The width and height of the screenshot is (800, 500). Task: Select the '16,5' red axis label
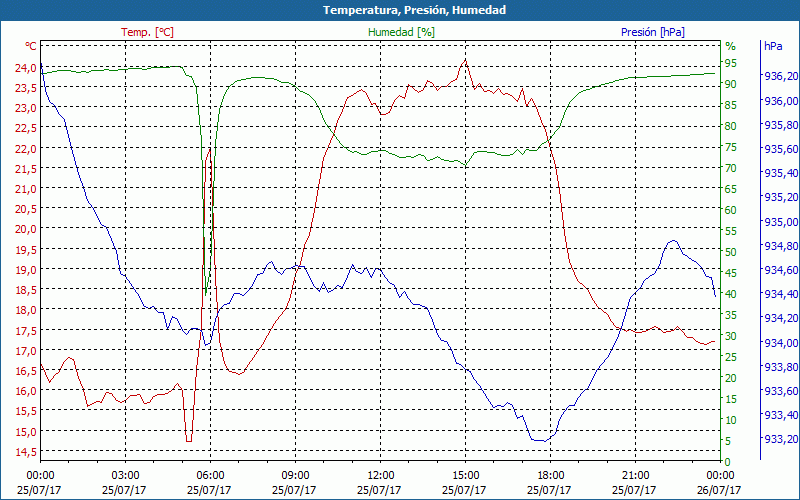(26, 370)
